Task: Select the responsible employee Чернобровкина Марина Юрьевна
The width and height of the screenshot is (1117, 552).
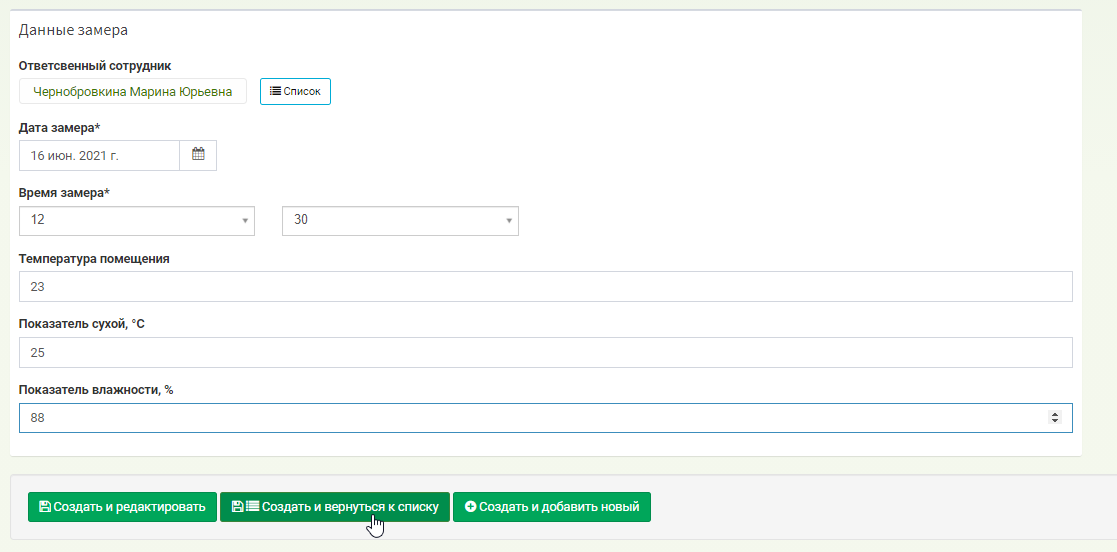Action: pyautogui.click(x=133, y=91)
